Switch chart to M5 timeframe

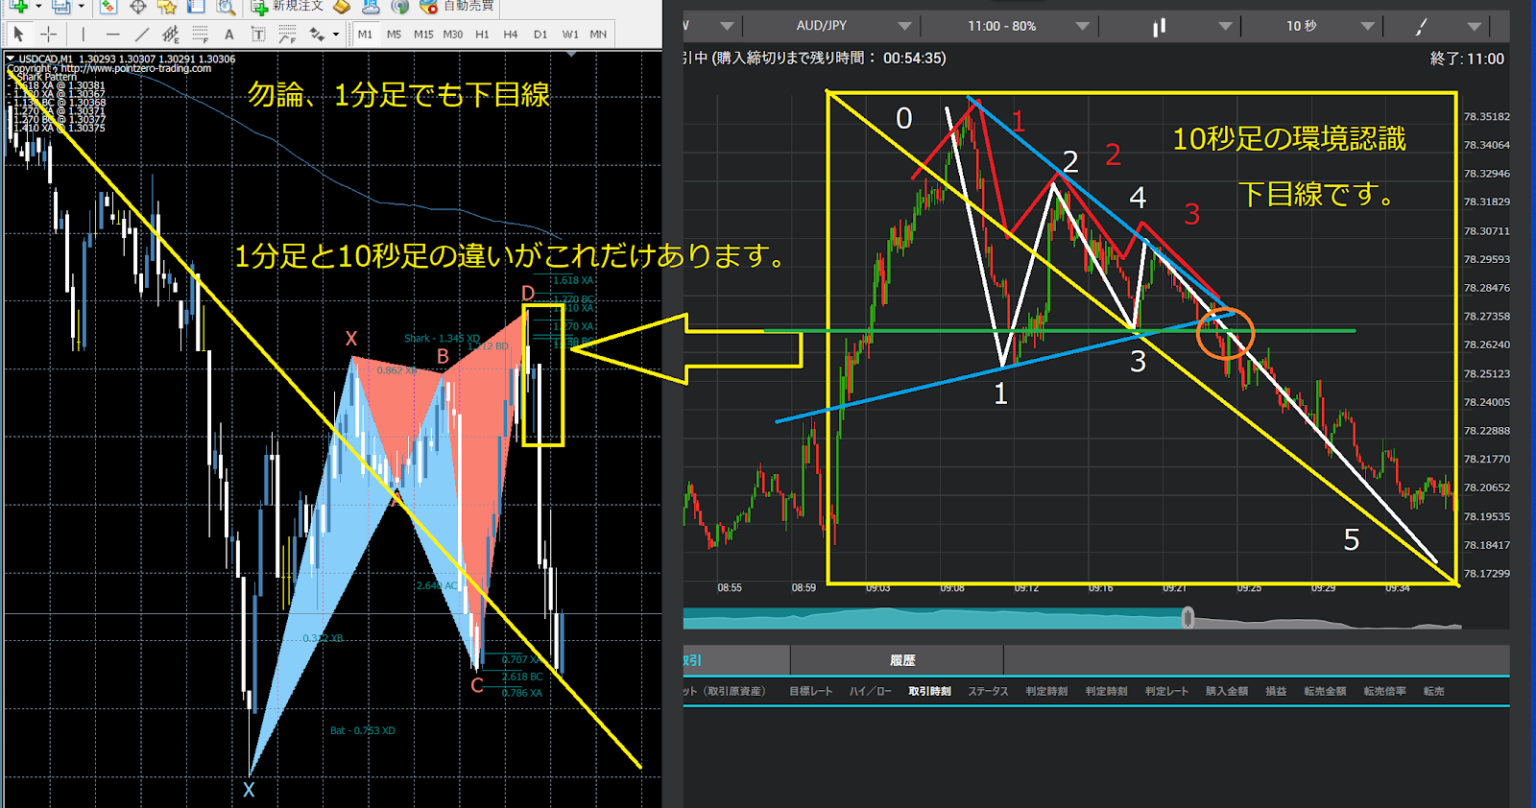394,34
